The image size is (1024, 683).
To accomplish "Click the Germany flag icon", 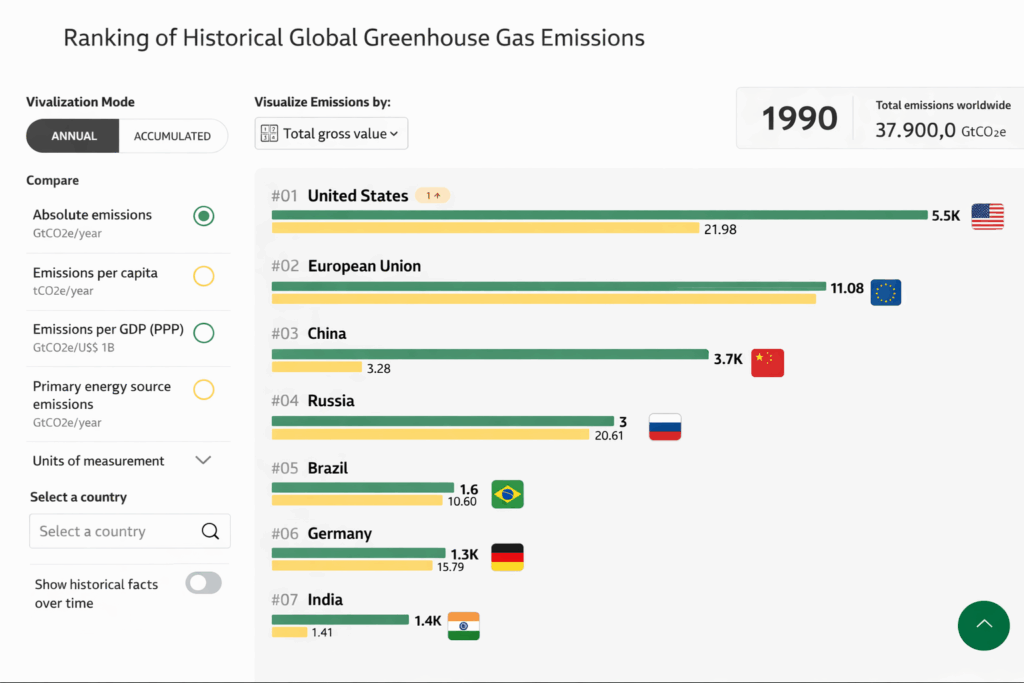I will 507,558.
